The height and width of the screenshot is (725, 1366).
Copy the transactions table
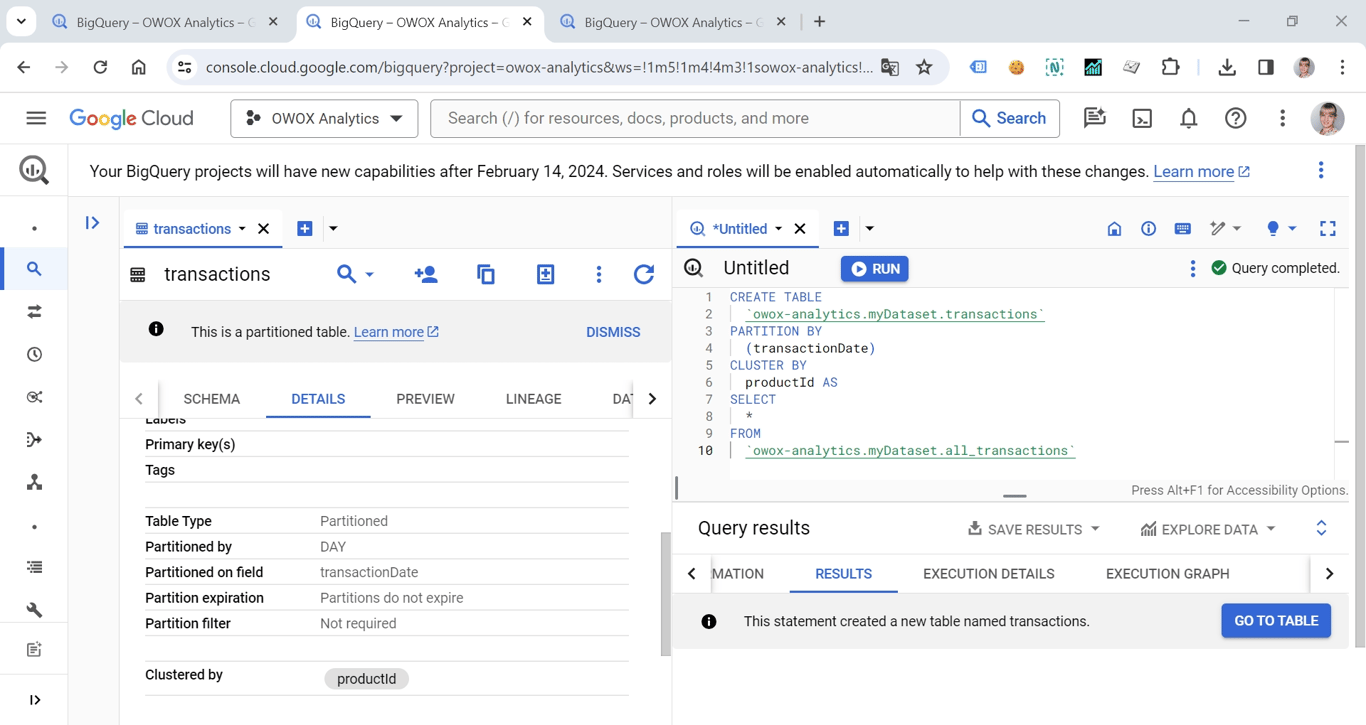[x=486, y=274]
